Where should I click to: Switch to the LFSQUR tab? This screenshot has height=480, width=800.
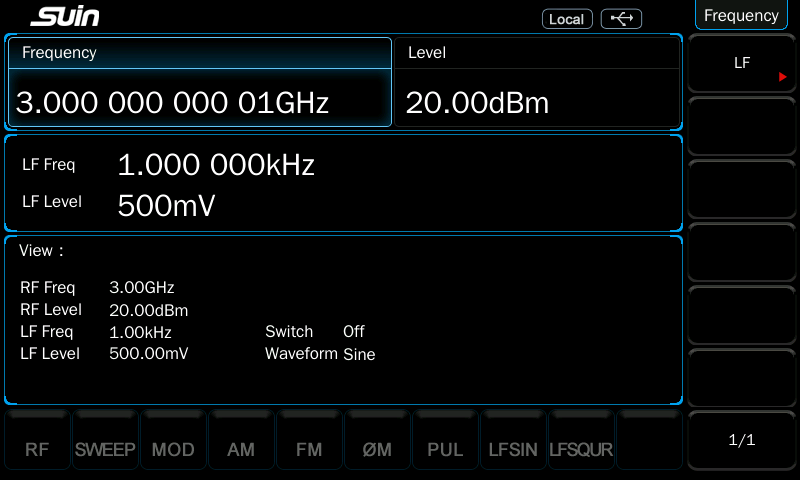[581, 450]
